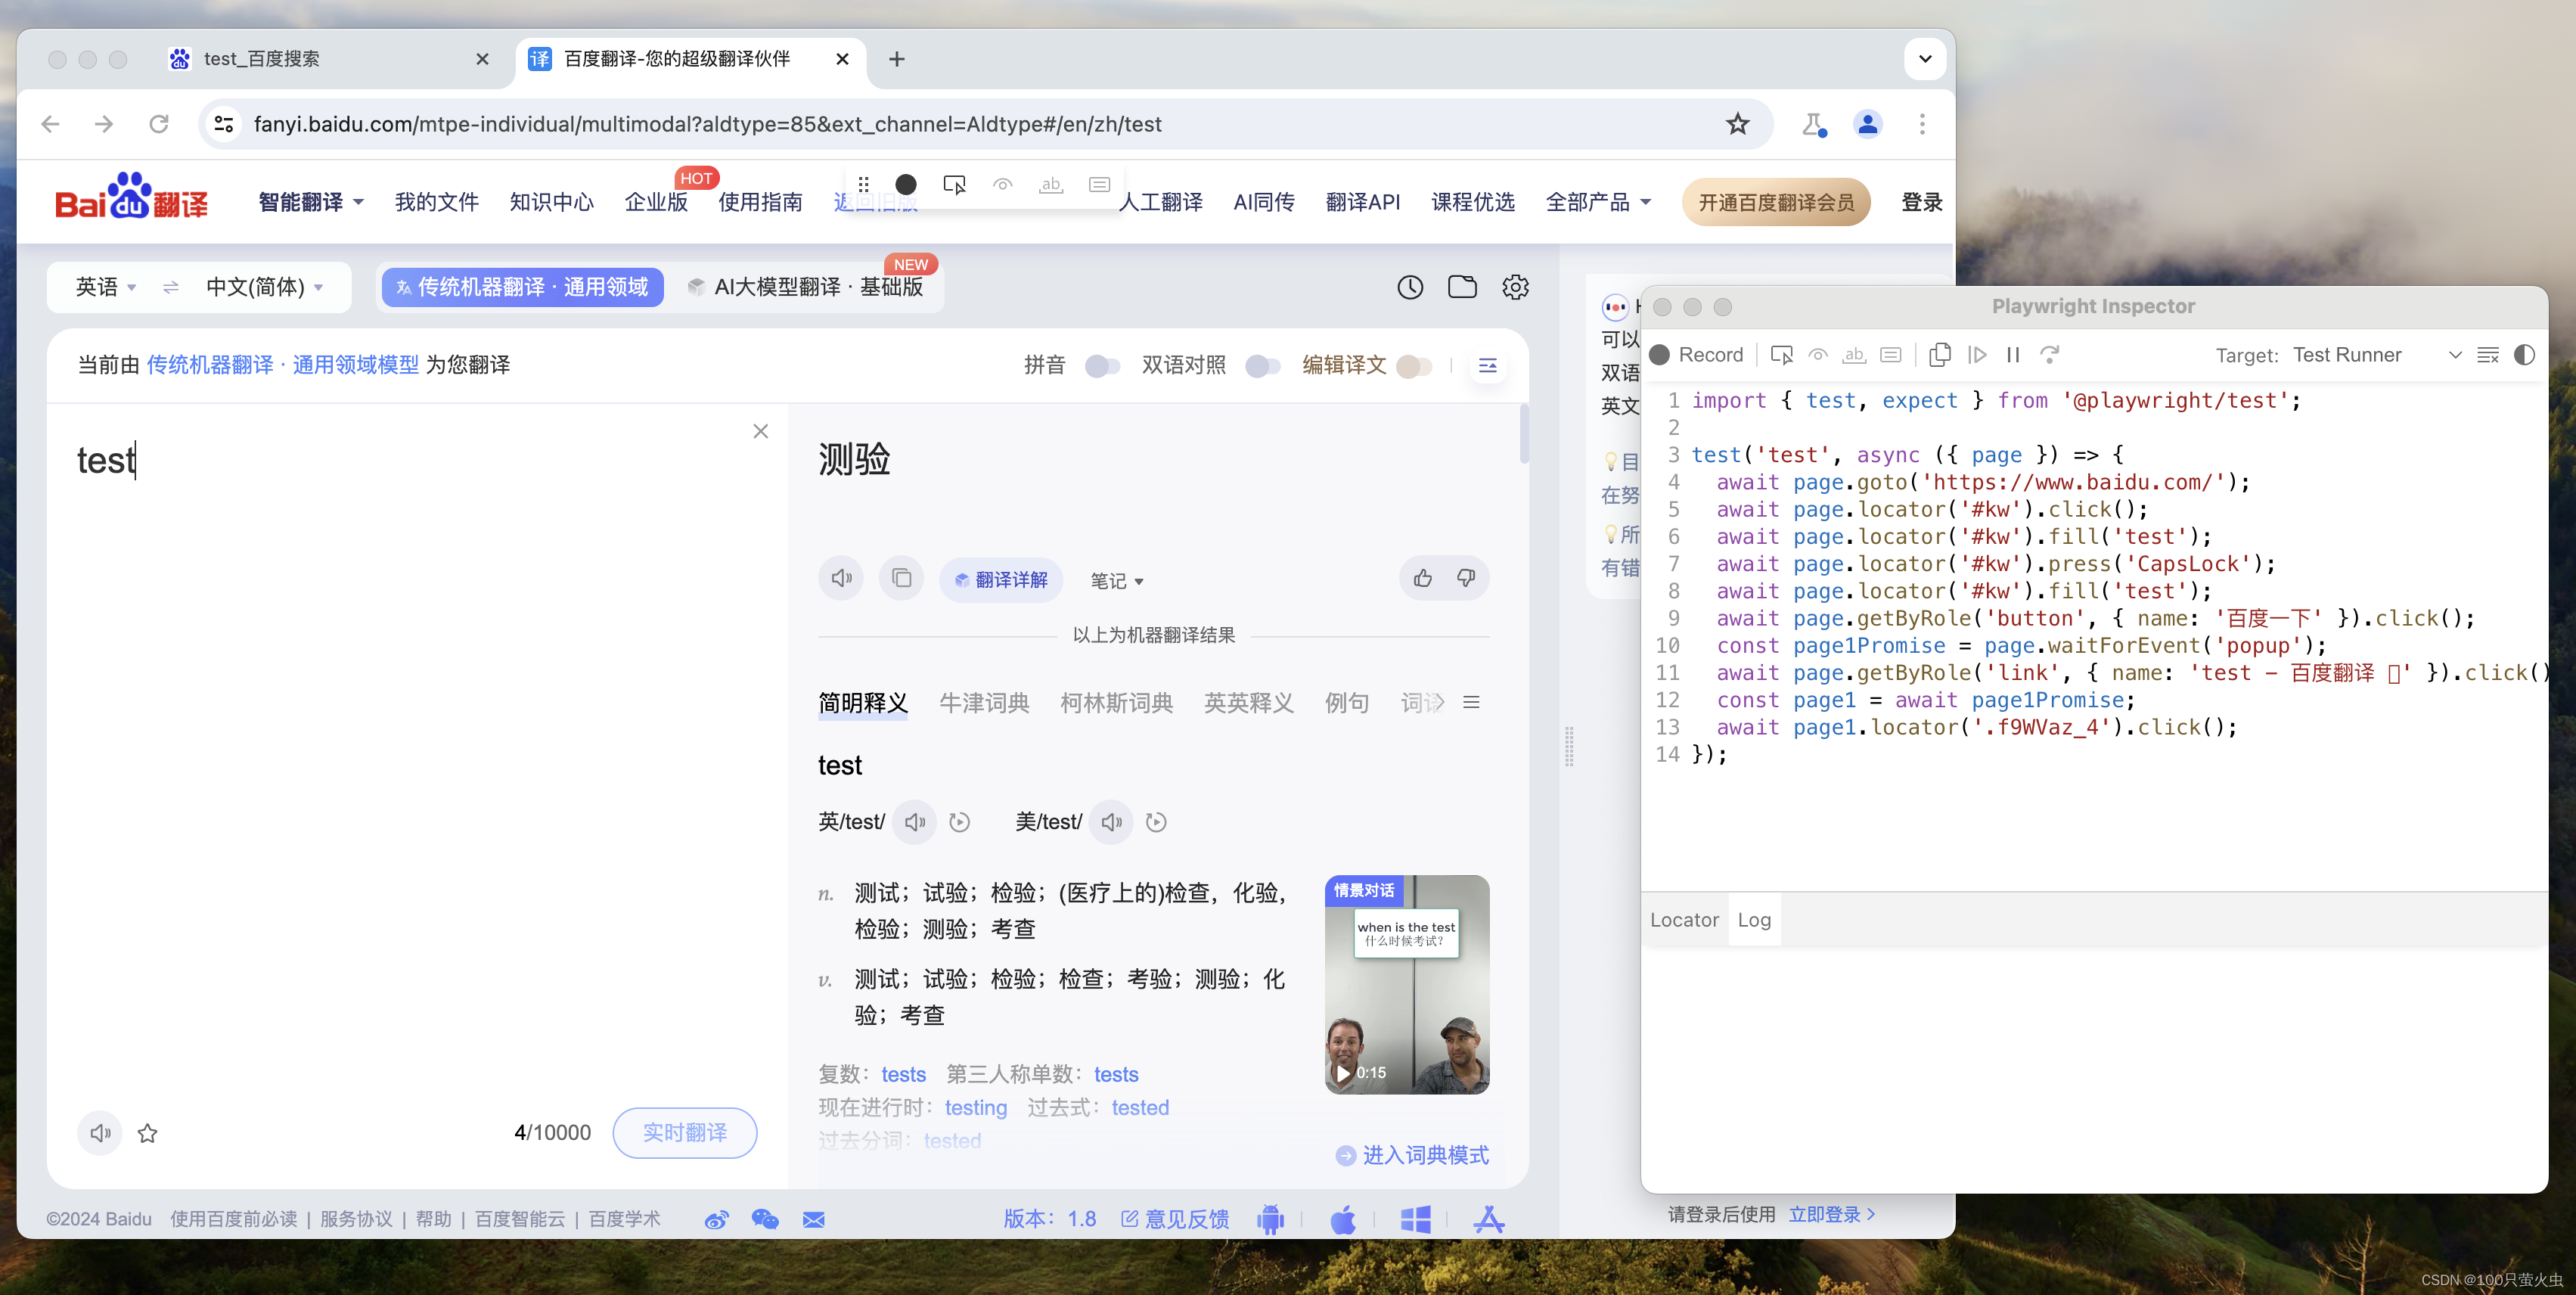Viewport: 2576px width, 1295px height.
Task: Click the Chrome address bar URL
Action: coord(707,124)
